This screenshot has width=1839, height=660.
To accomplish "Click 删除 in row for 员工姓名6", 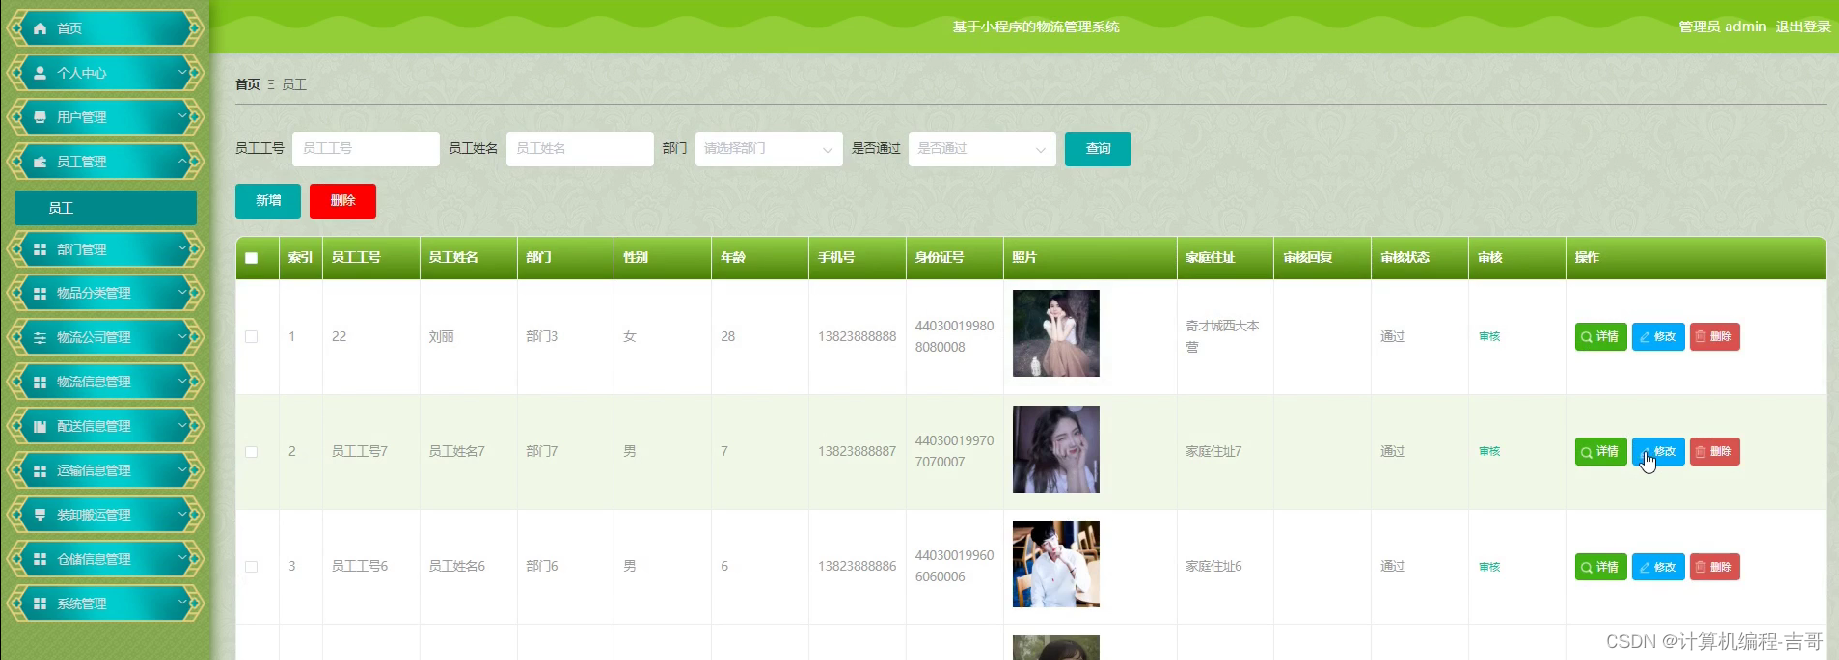I will pyautogui.click(x=1714, y=567).
